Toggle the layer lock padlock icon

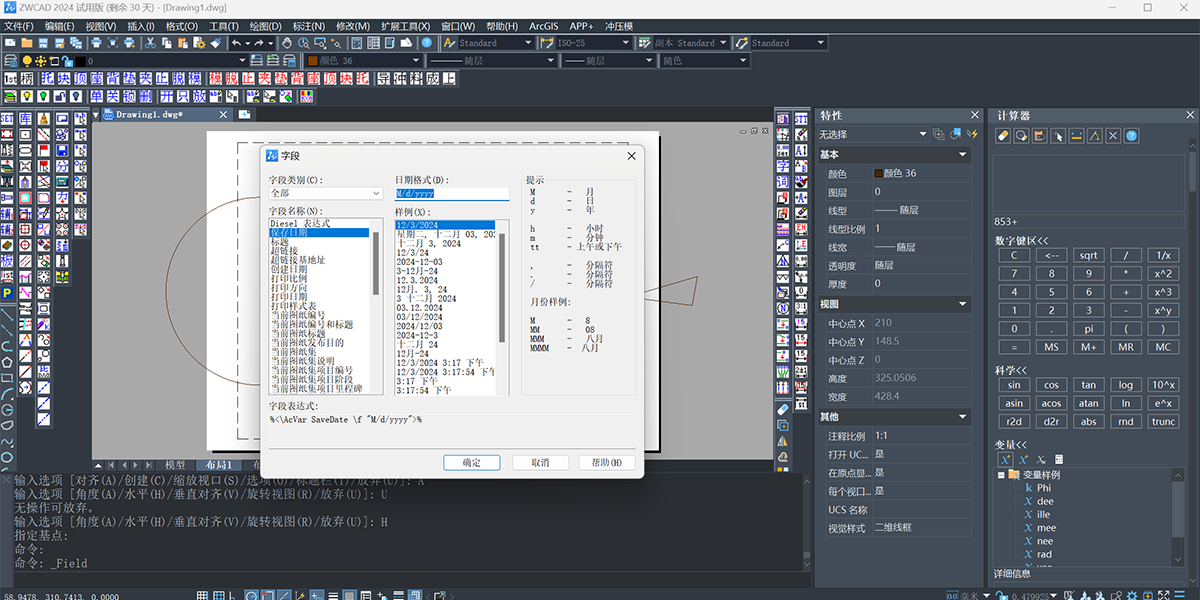[68, 61]
